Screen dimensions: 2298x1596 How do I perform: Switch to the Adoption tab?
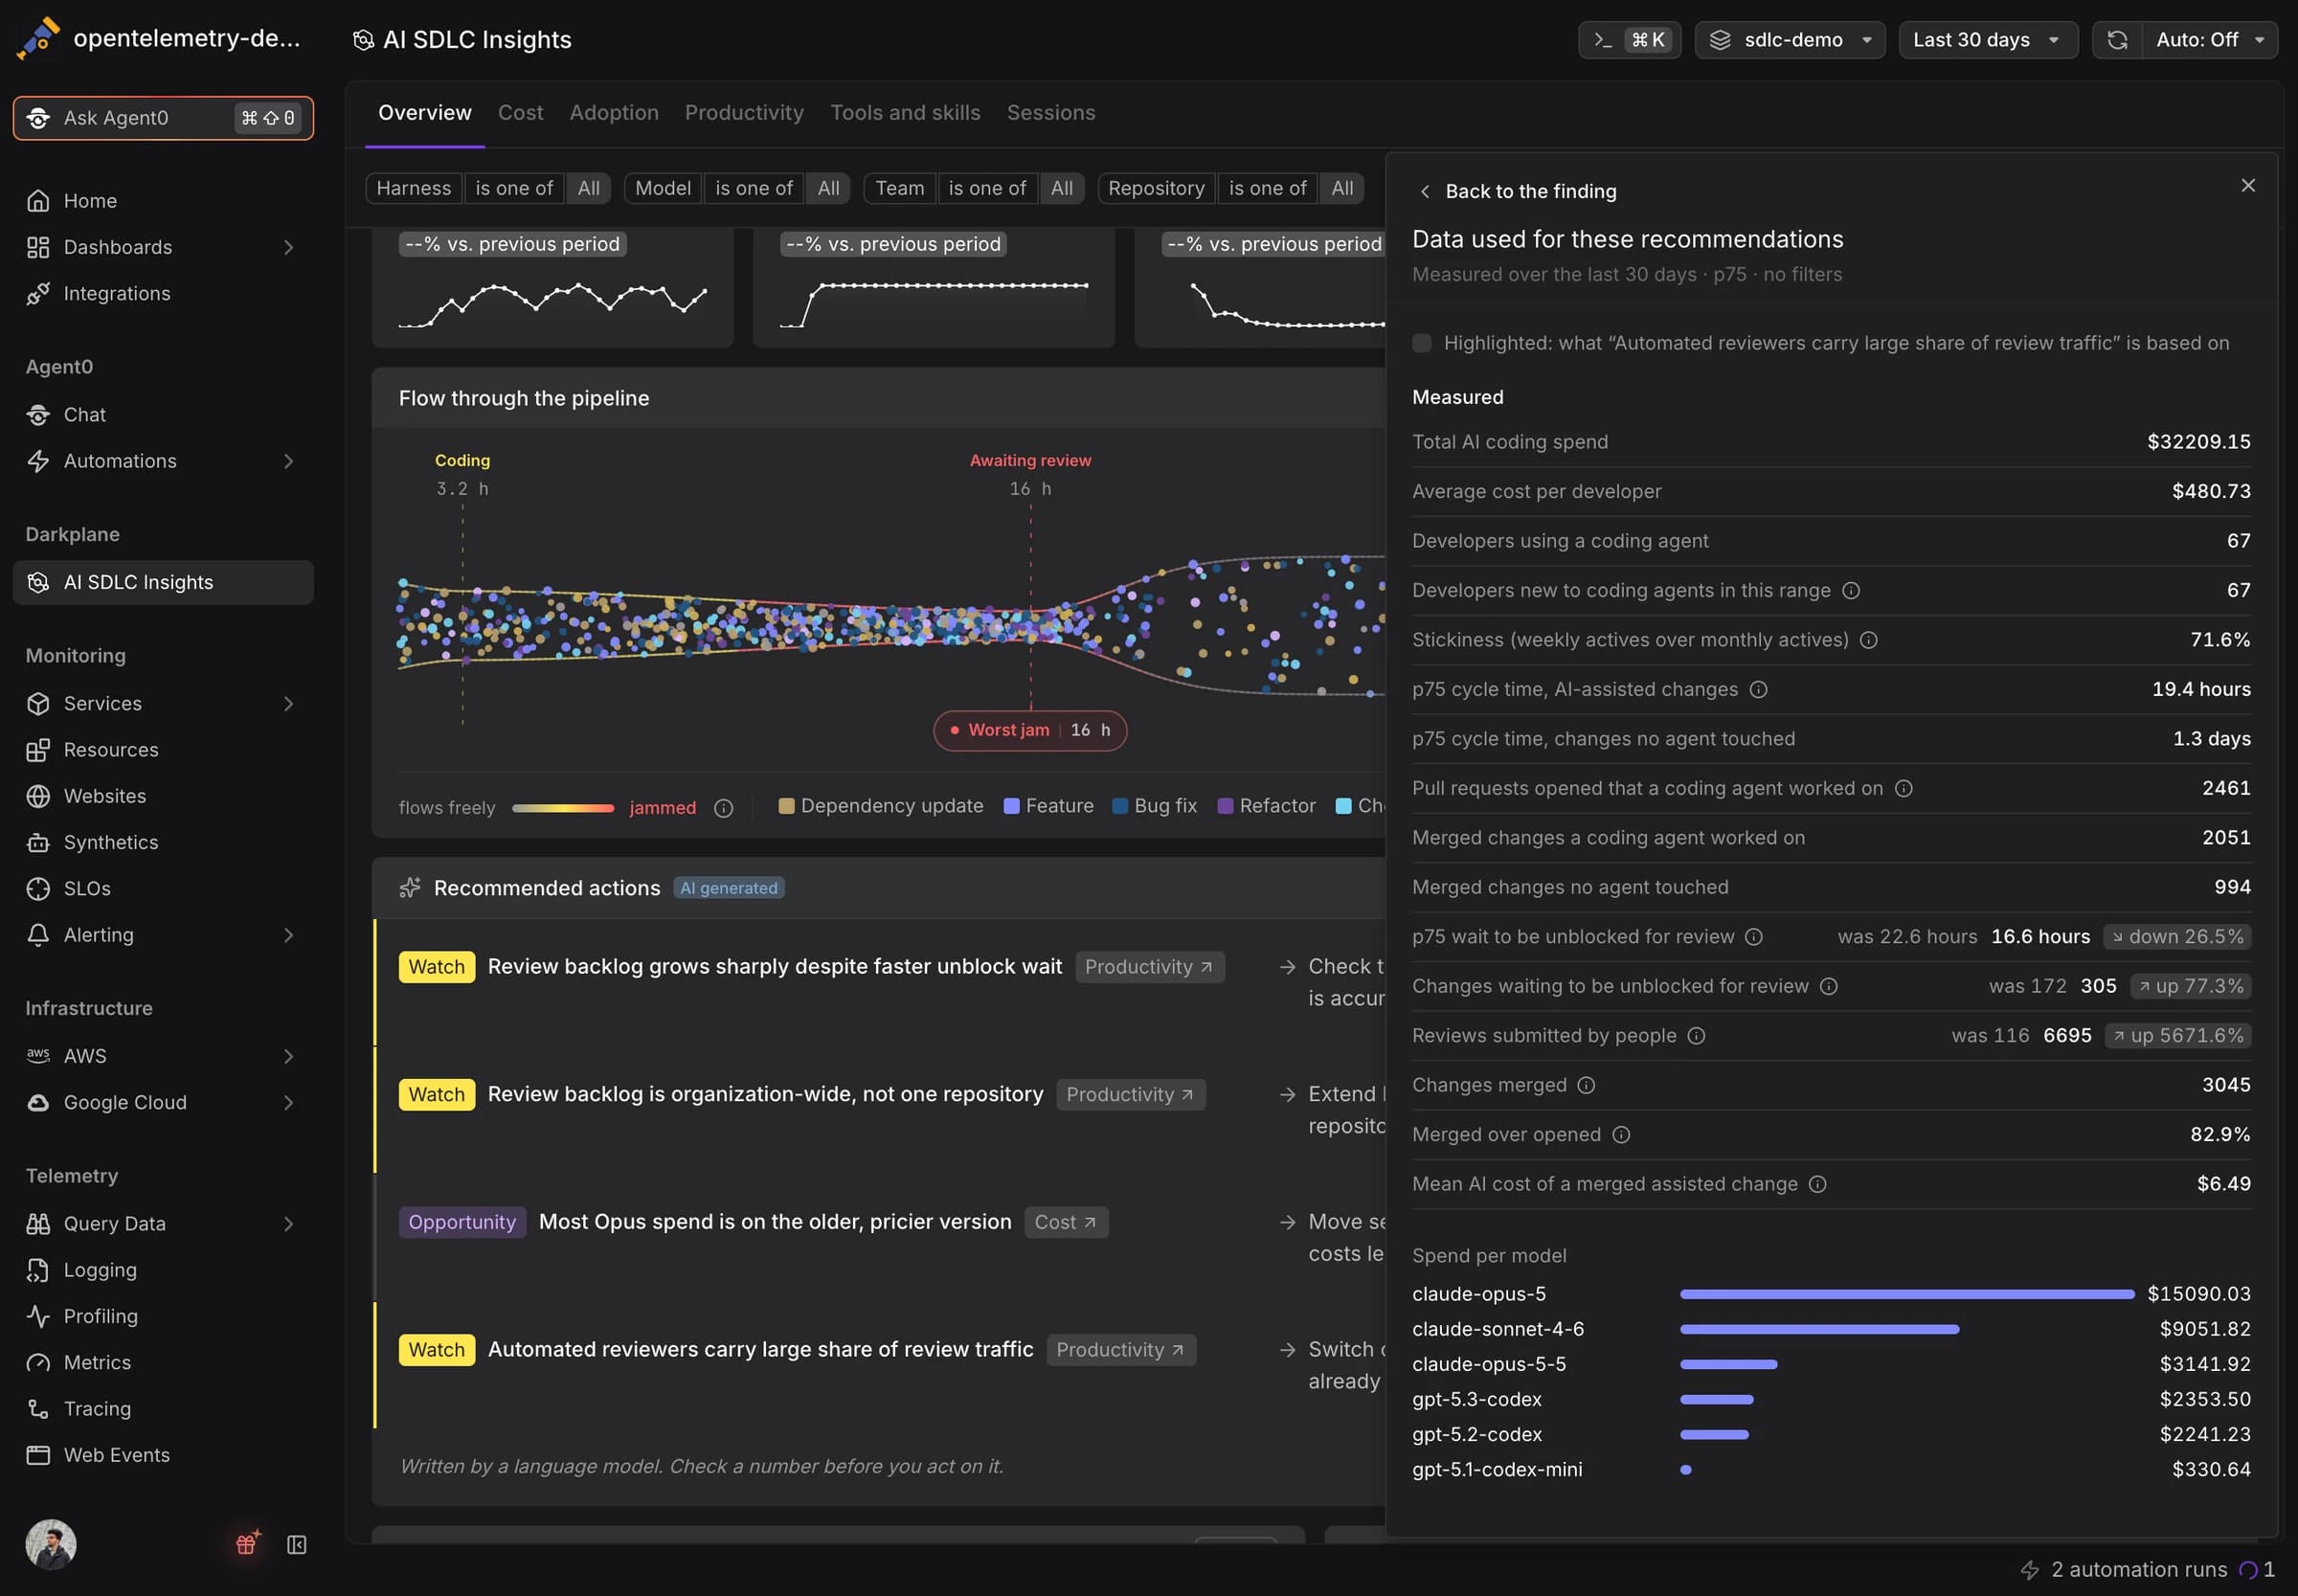(x=614, y=113)
